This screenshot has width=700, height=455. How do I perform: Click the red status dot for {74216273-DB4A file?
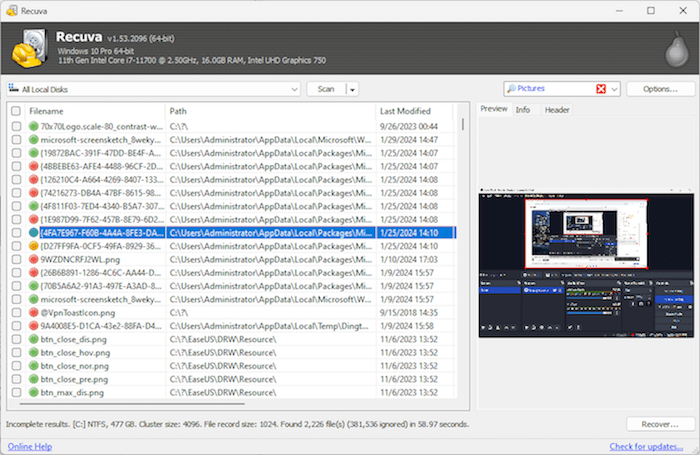pyautogui.click(x=33, y=193)
